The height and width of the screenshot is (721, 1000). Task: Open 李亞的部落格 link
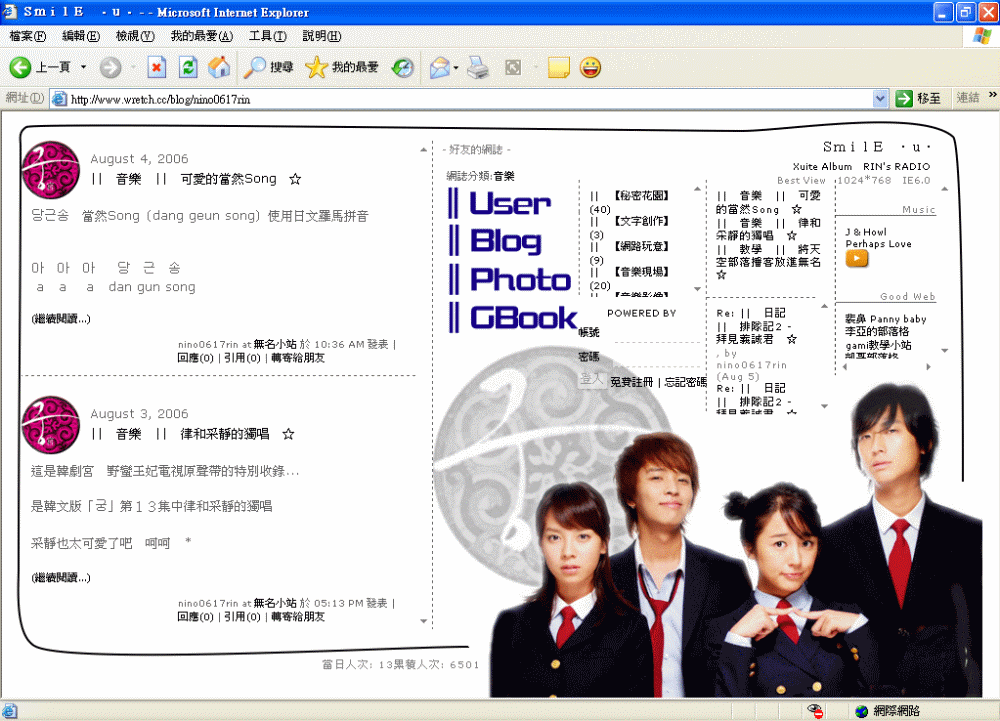[877, 331]
